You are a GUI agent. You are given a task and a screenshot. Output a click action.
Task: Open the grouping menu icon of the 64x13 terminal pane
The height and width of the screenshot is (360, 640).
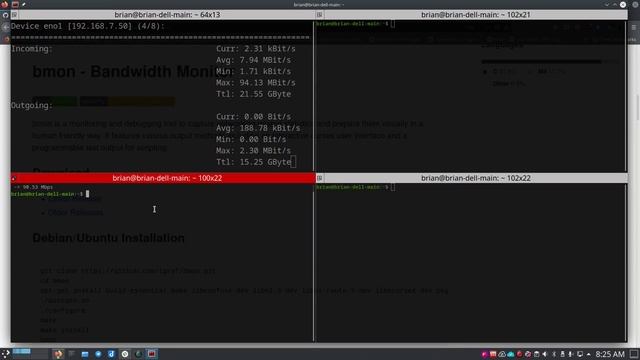click(14, 15)
